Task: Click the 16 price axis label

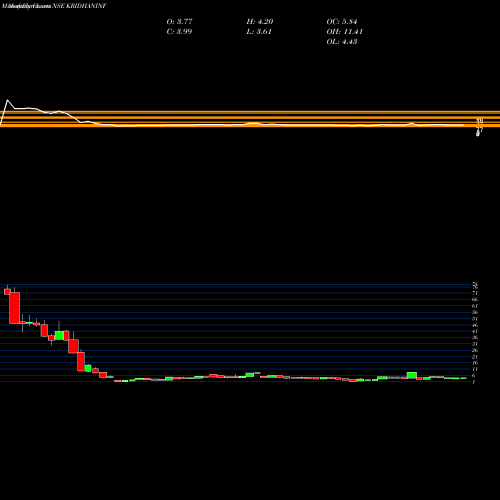Action: (475, 363)
